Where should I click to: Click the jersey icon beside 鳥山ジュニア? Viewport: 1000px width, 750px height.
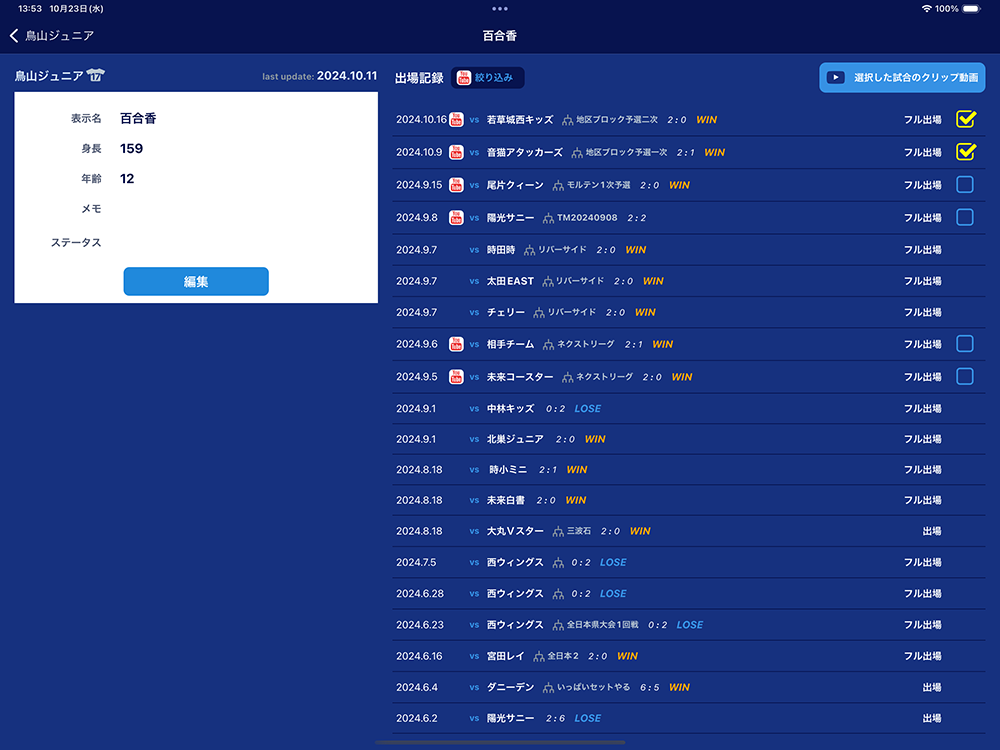coord(96,76)
